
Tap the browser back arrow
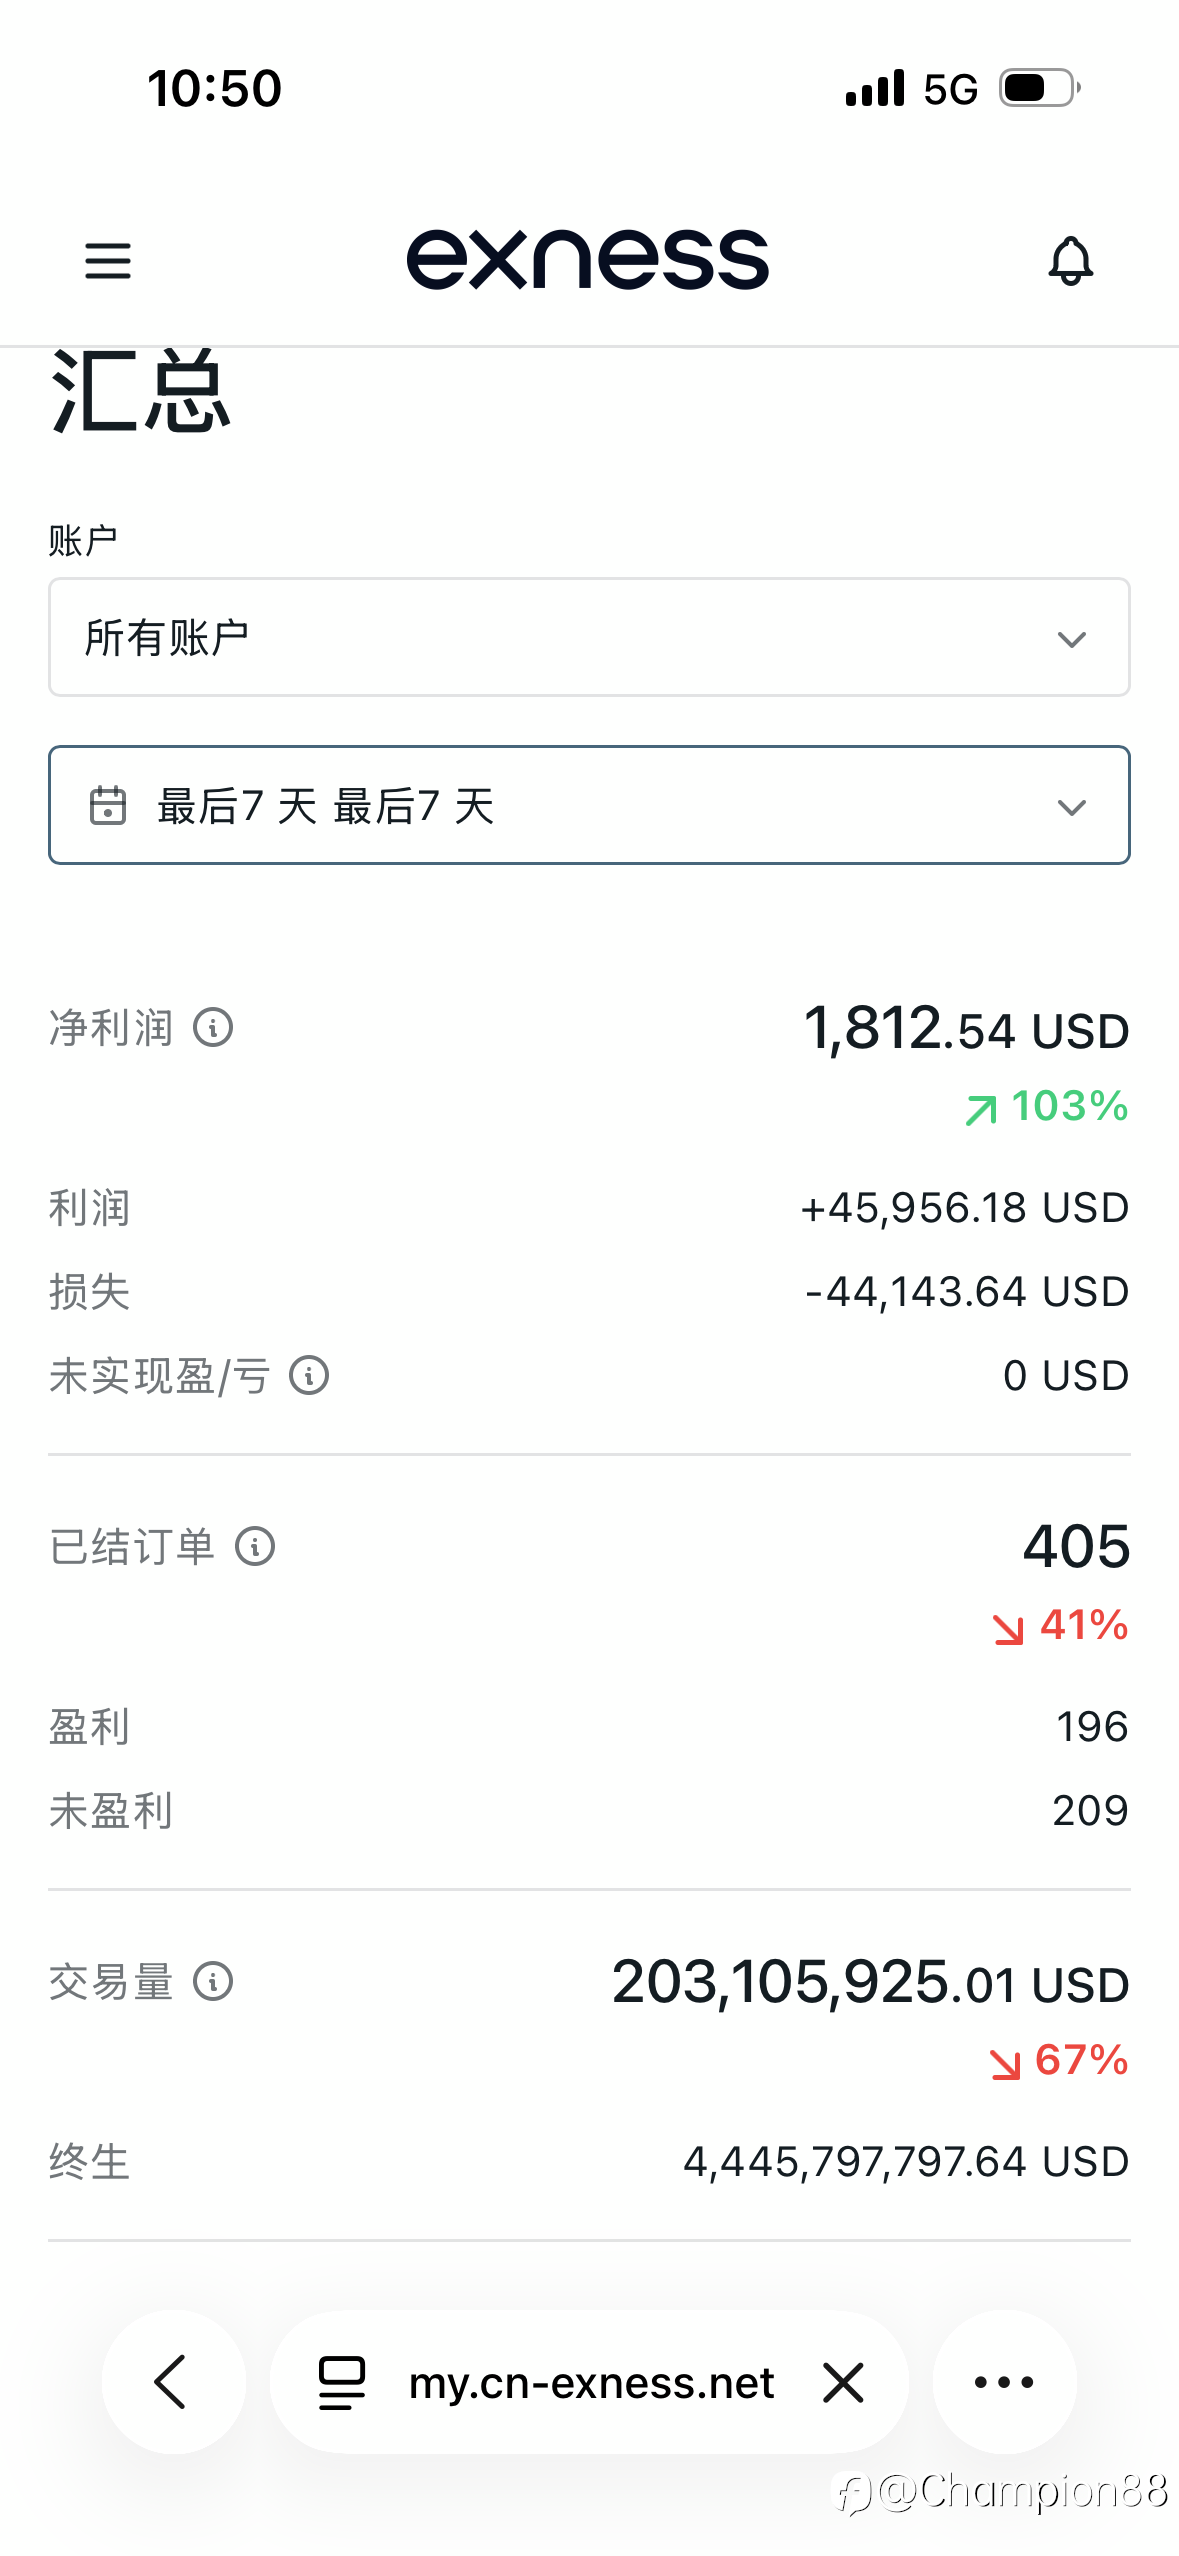click(x=173, y=2381)
